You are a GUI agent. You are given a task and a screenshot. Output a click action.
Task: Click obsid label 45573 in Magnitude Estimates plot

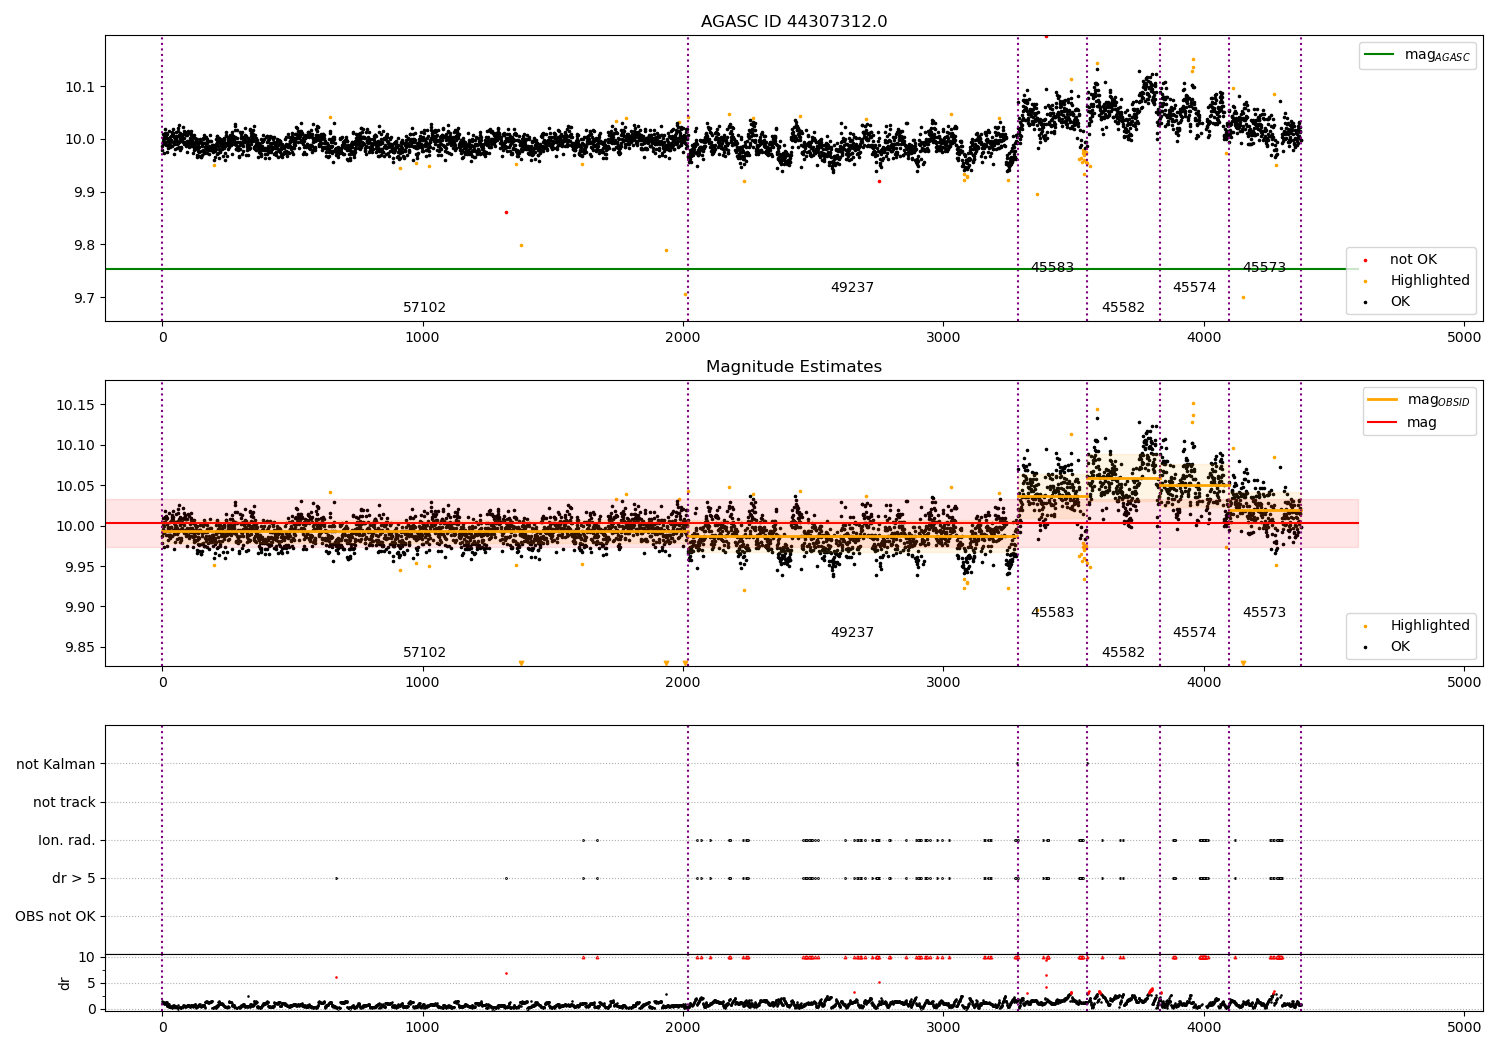[1264, 613]
